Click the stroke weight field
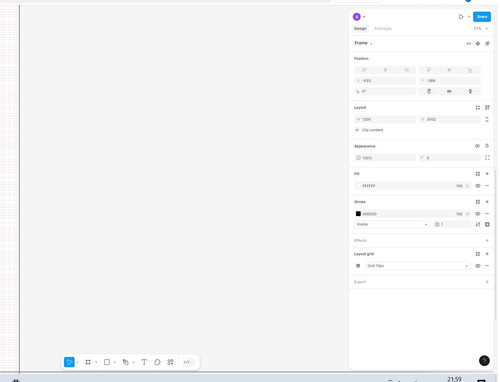The image size is (500, 382). click(452, 224)
